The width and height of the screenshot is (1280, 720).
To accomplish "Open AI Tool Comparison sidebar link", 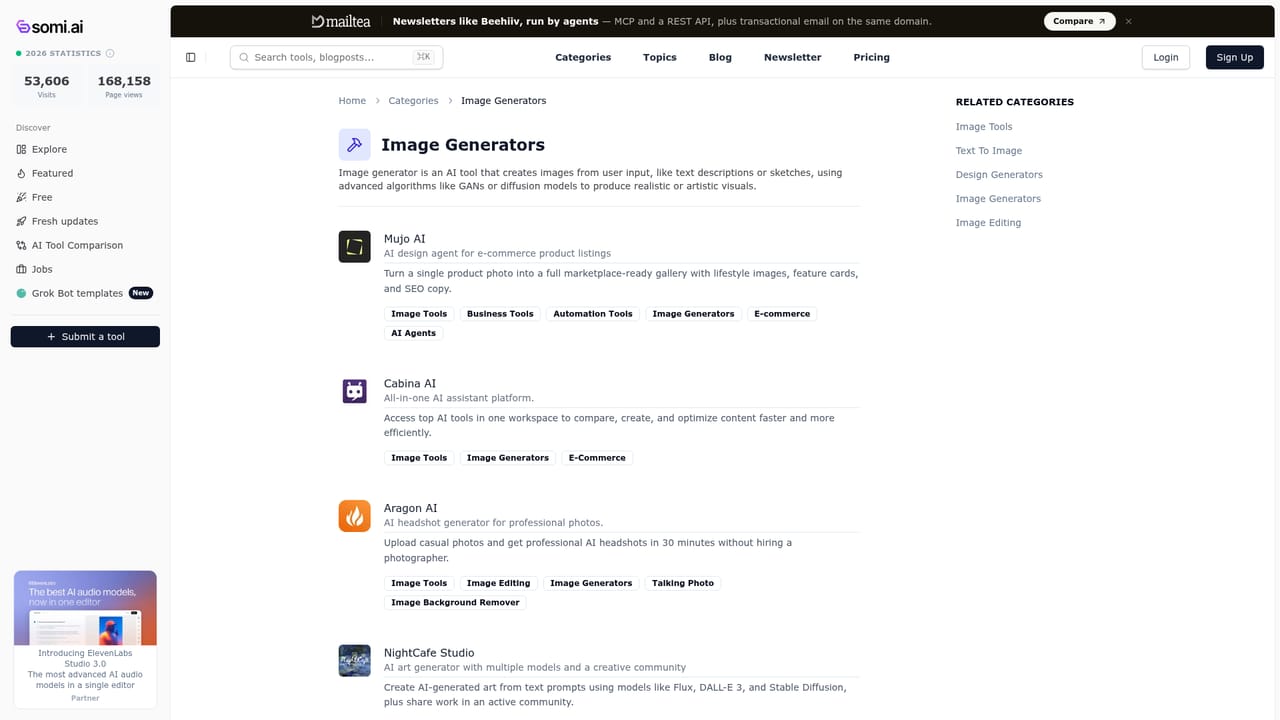I will click(77, 245).
